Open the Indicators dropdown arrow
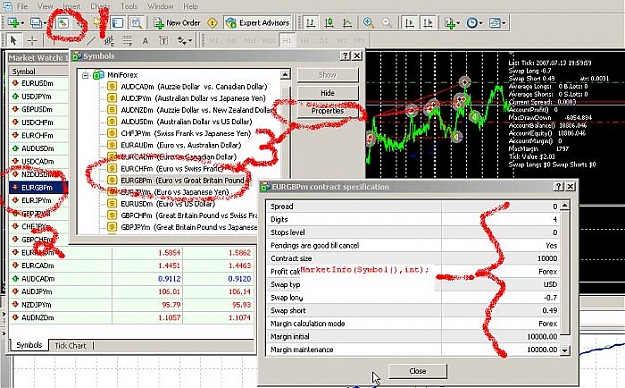The width and height of the screenshot is (625, 388). pos(458,23)
